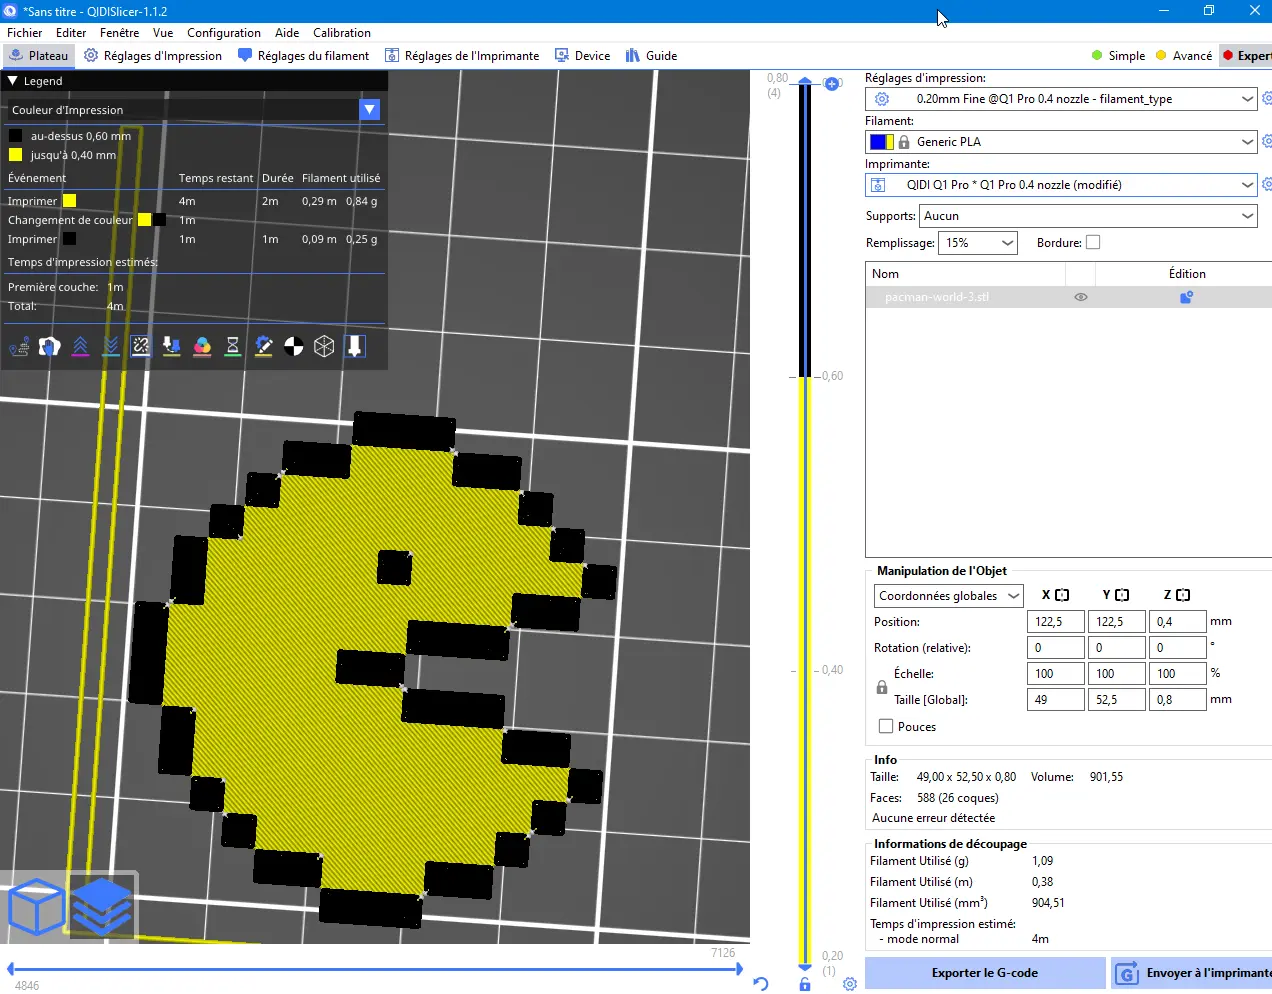The image size is (1272, 994).
Task: Click the printer preset icon in Imprimante
Action: [x=879, y=185]
